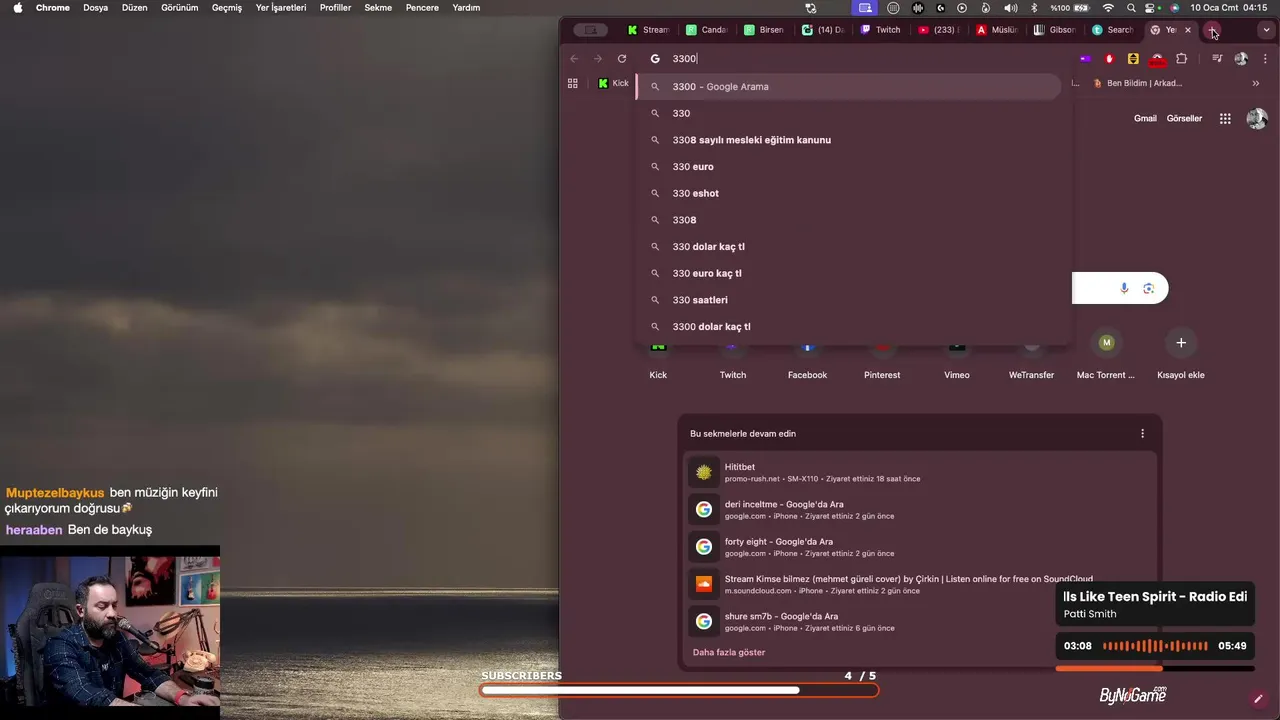Screen dimensions: 1280x720
Task: Switch to the Search tab
Action: 1111,30
